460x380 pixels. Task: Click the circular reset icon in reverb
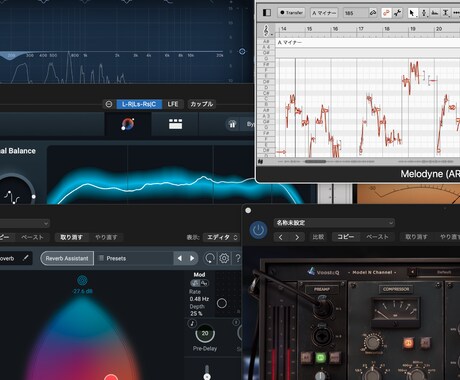pos(210,258)
